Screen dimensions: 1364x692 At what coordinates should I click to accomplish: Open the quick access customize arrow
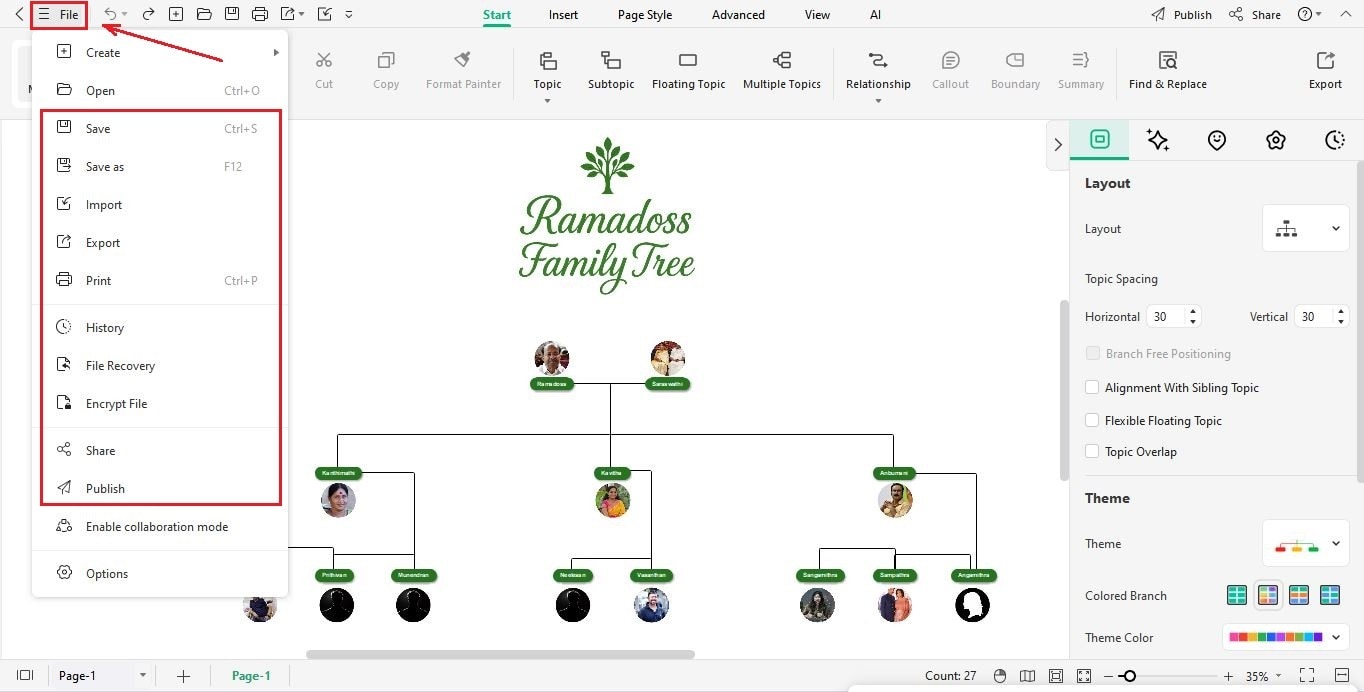348,14
